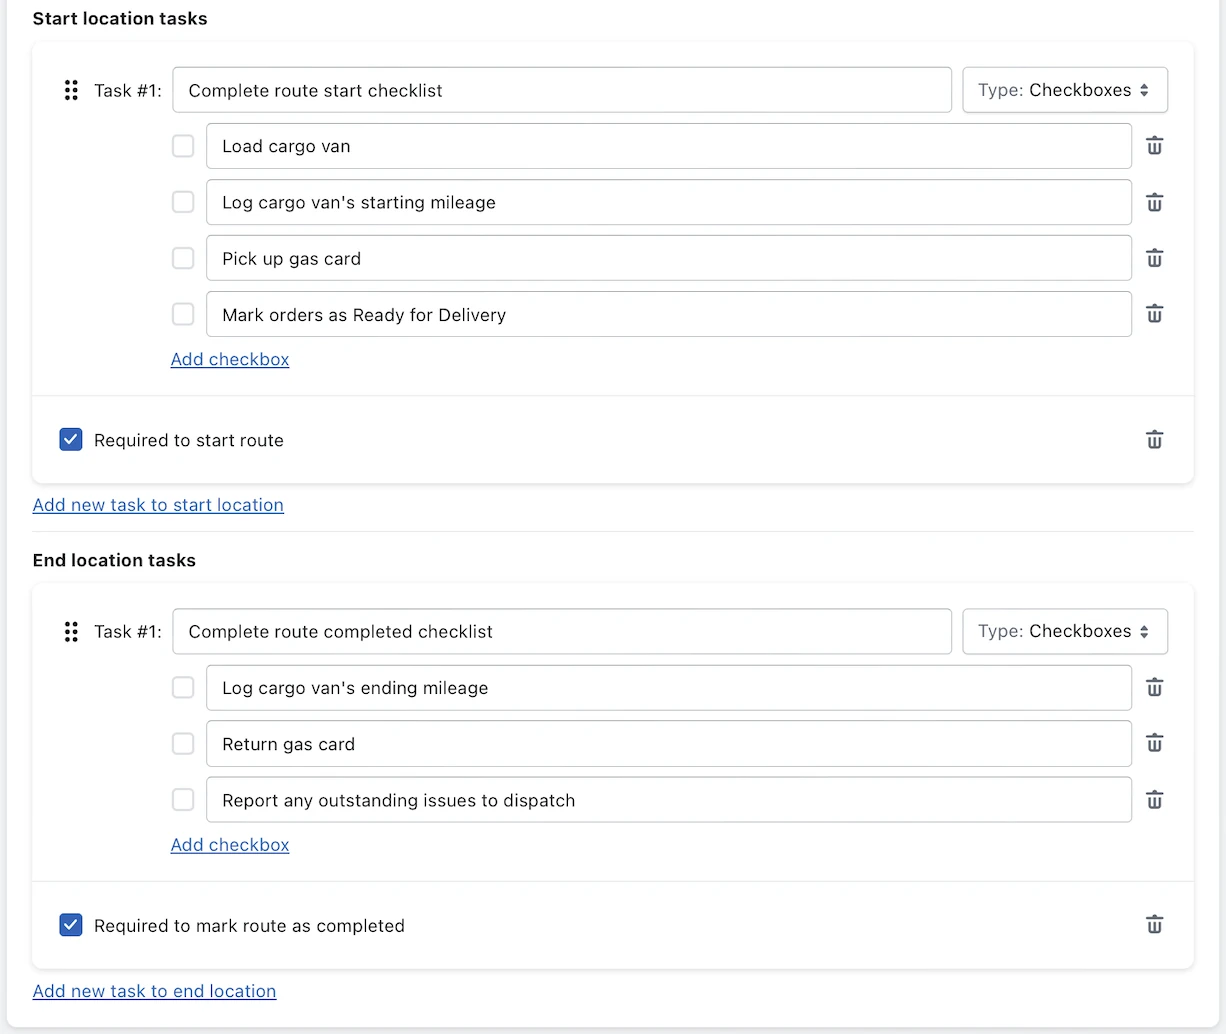Delete the start location task via trash icon
The image size is (1226, 1034).
pos(1154,440)
